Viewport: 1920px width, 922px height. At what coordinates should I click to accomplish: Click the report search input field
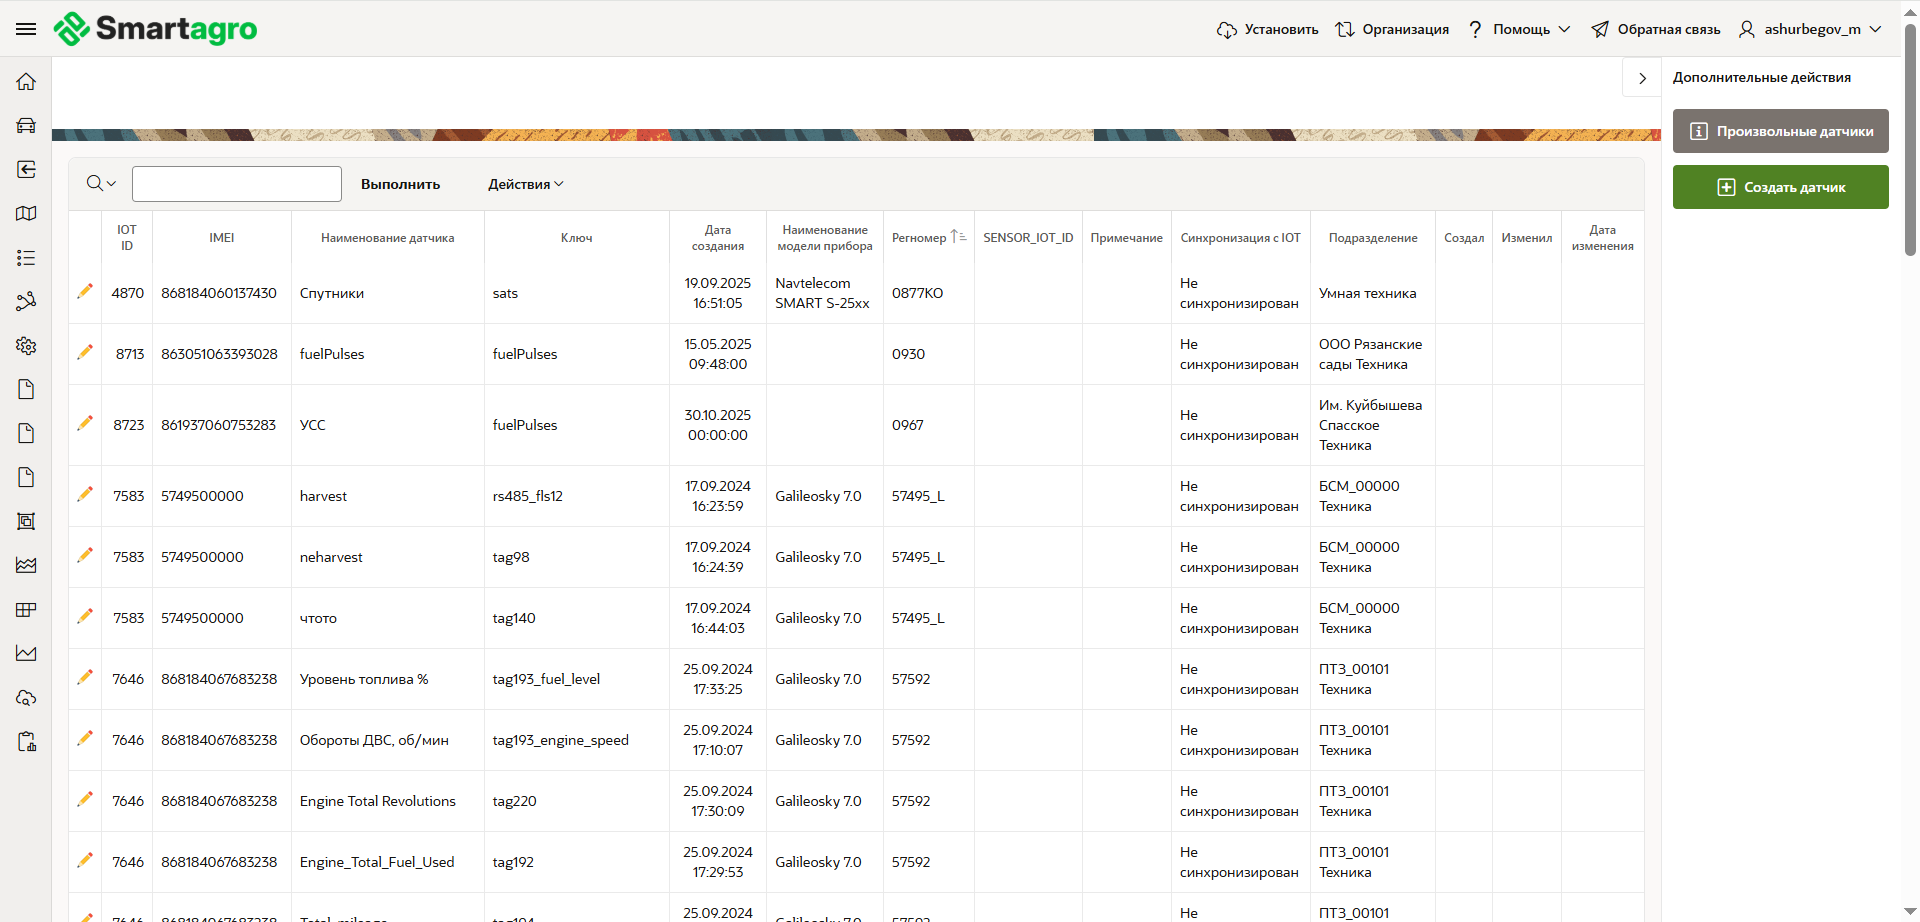[237, 184]
